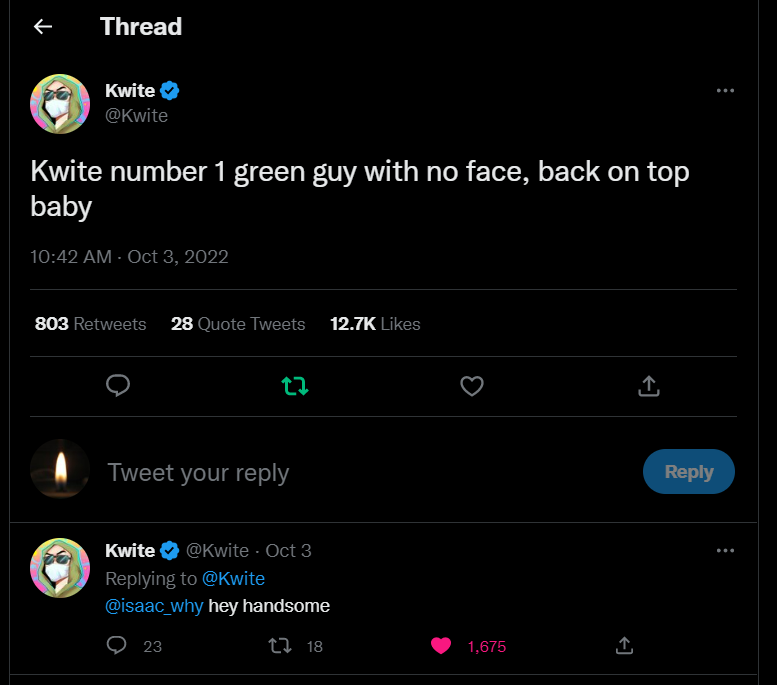View the 28 Quote Tweets list
Image resolution: width=777 pixels, height=685 pixels.
(238, 324)
